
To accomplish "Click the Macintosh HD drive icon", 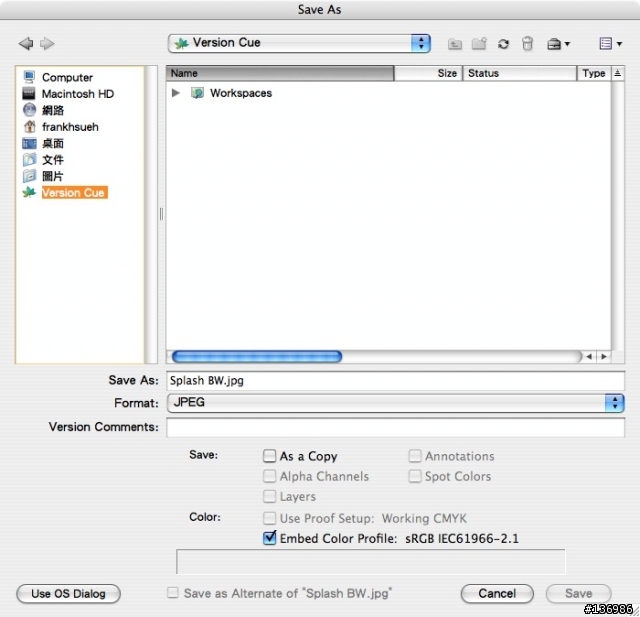I will [29, 94].
